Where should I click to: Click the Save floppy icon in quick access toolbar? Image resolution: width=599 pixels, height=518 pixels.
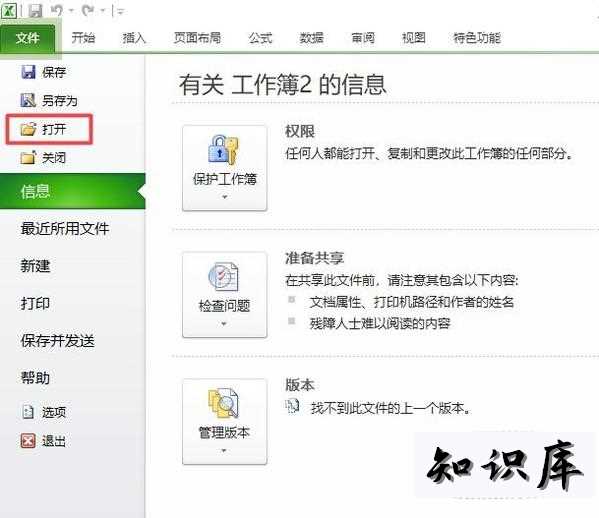point(35,10)
